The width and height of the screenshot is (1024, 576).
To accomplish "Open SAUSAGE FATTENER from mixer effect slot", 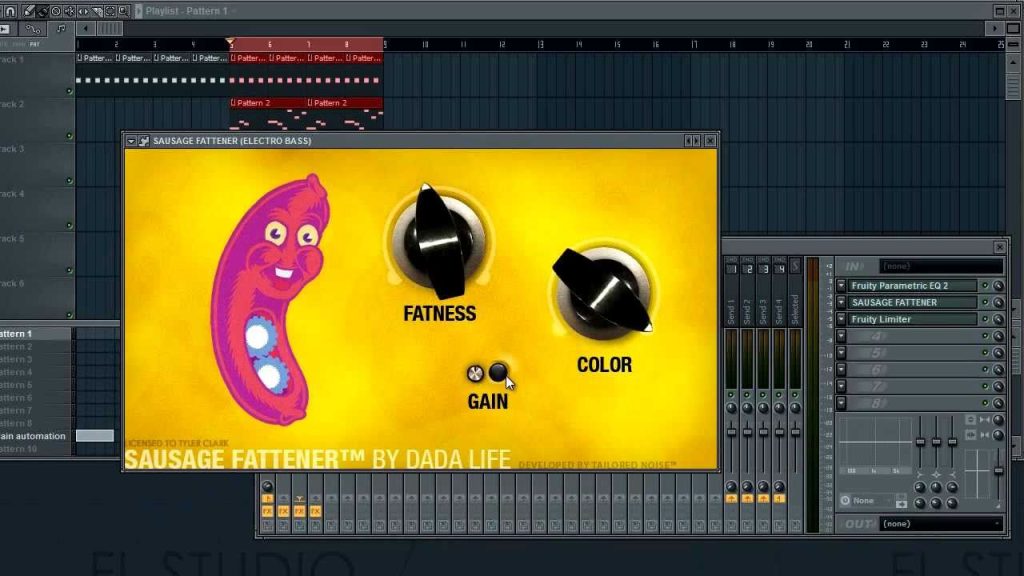I will click(912, 302).
